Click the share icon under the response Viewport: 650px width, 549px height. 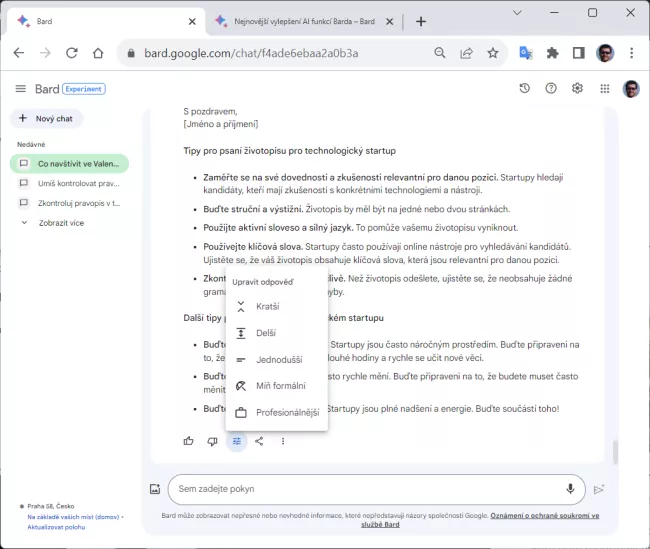(x=259, y=441)
